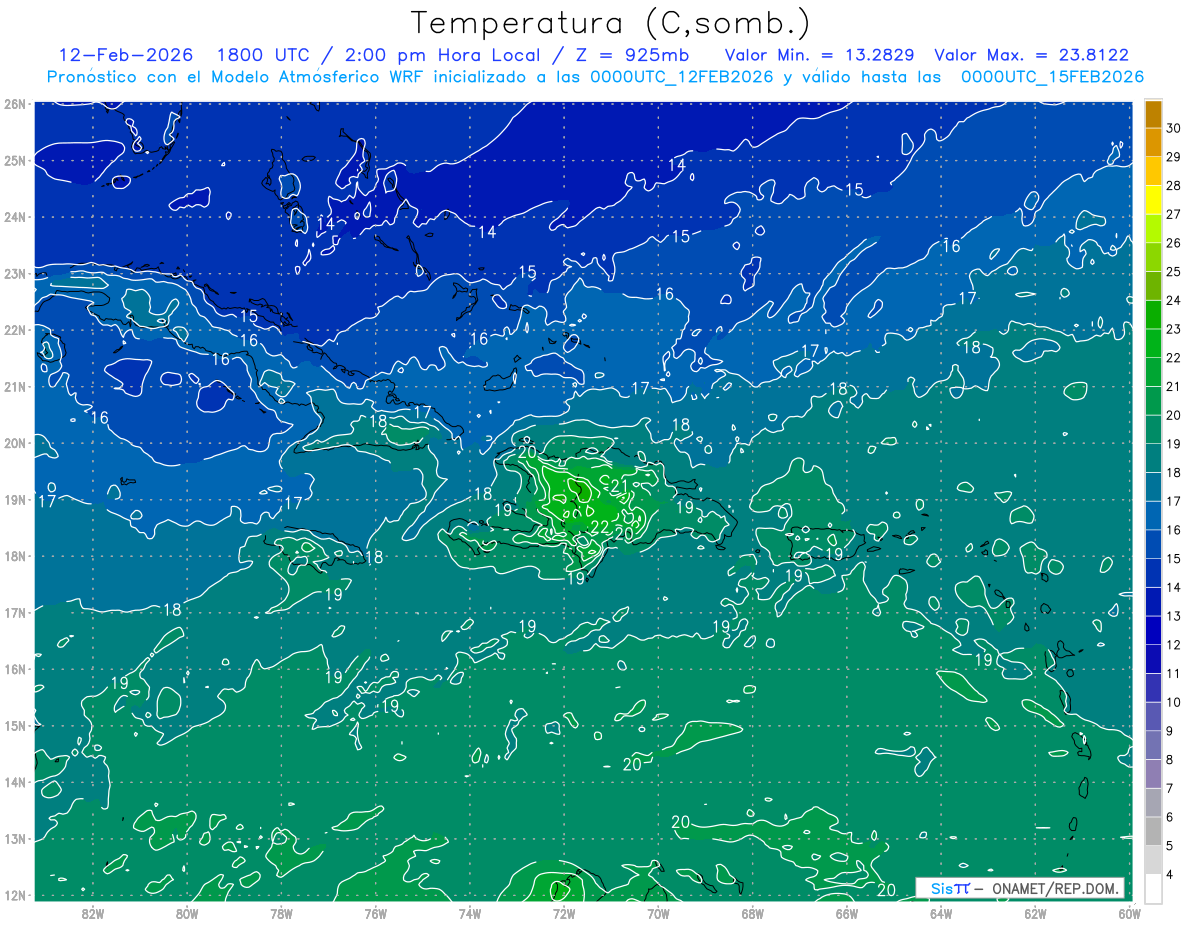Click the "20N" latitude axis label

pyautogui.click(x=14, y=443)
